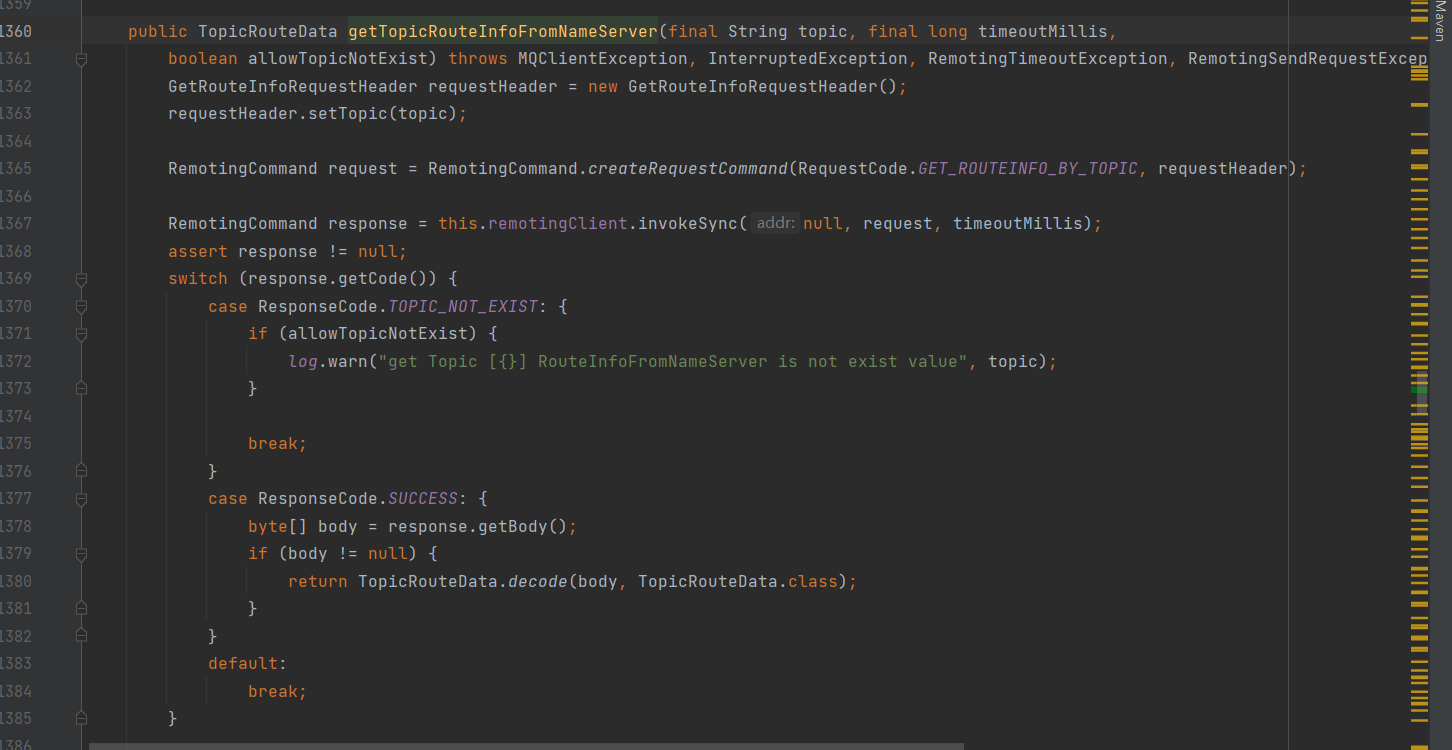Click the green marker in the error stripe

[x=1419, y=390]
